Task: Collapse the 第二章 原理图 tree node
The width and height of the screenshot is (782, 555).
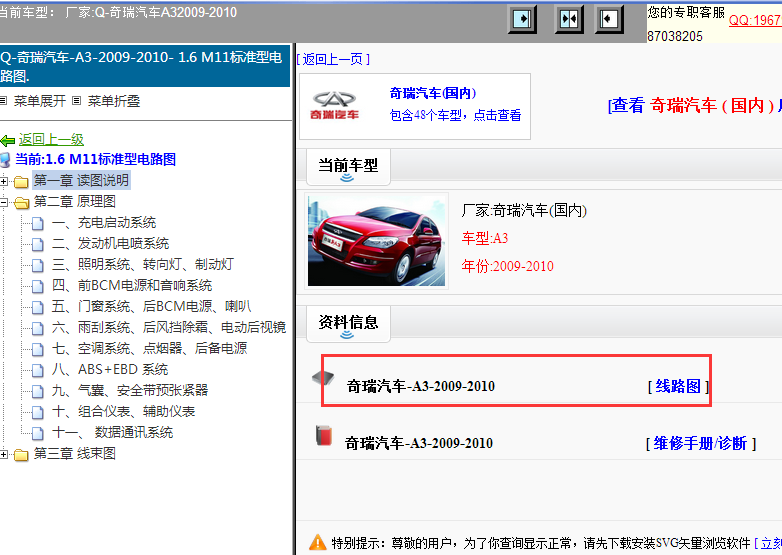Action: coord(4,202)
